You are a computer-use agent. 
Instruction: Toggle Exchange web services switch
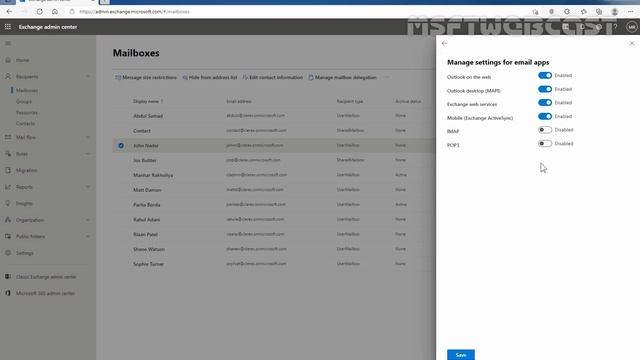[x=545, y=102]
